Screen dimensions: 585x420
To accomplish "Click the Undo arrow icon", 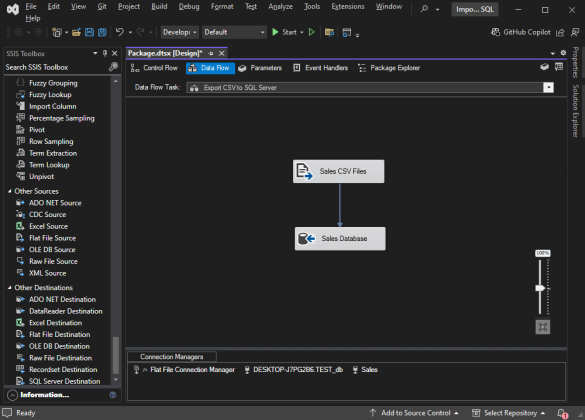I will pyautogui.click(x=119, y=32).
